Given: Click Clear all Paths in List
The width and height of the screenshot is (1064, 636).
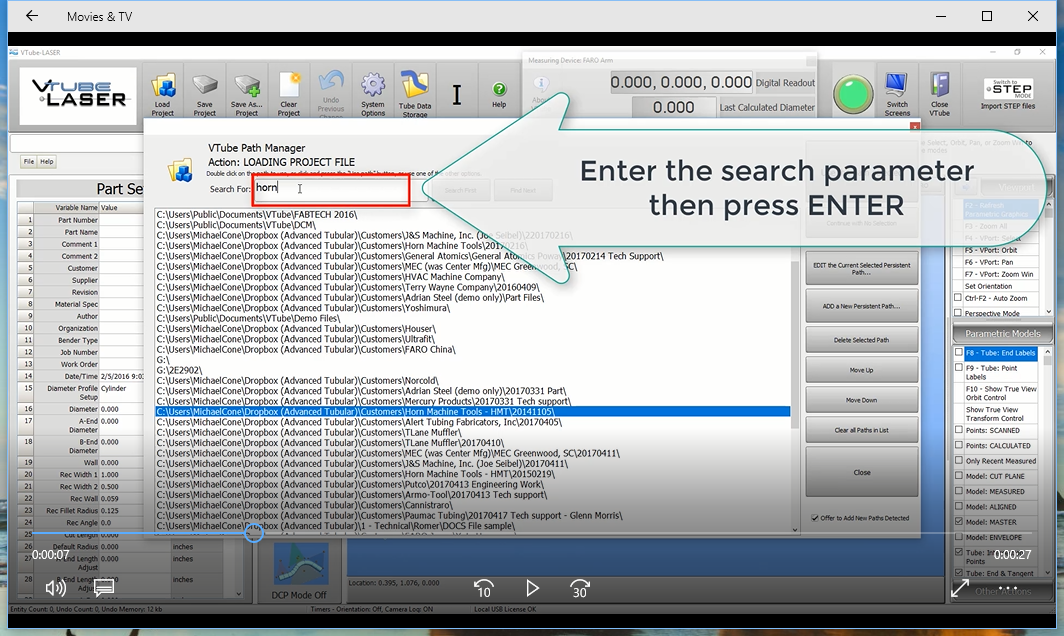Looking at the screenshot, I should tap(862, 430).
